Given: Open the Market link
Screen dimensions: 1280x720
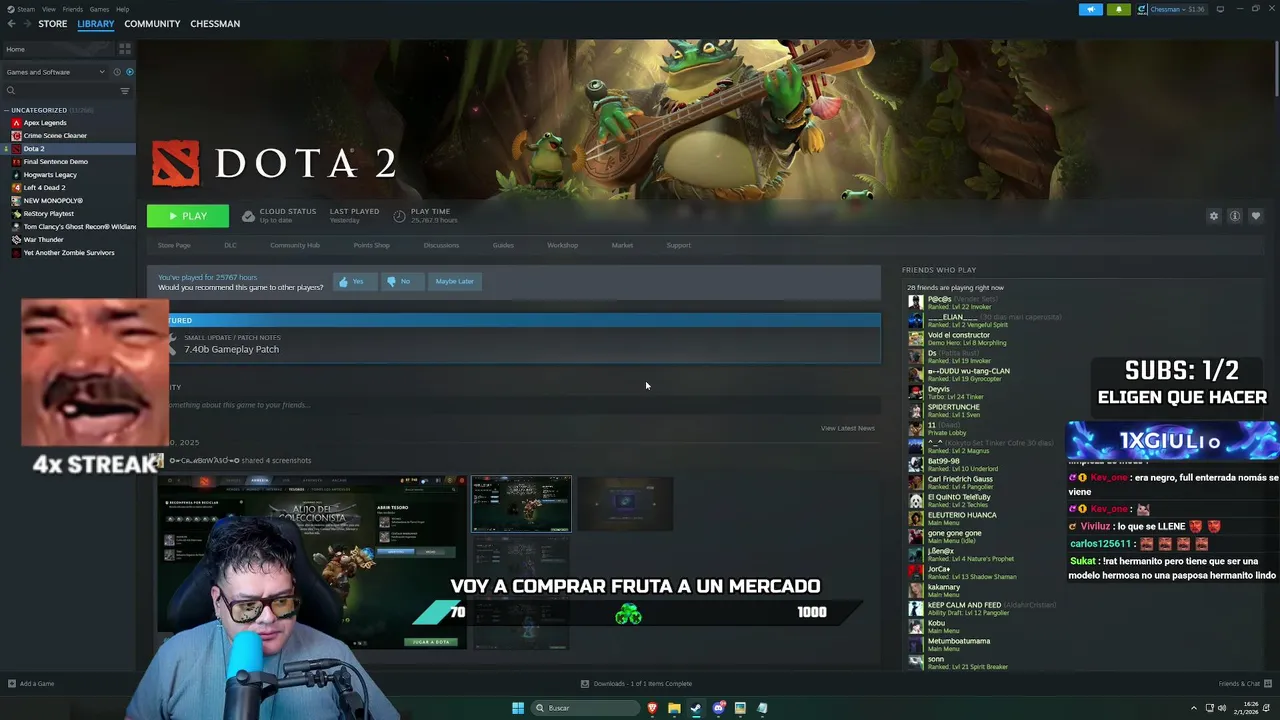Looking at the screenshot, I should 622,245.
